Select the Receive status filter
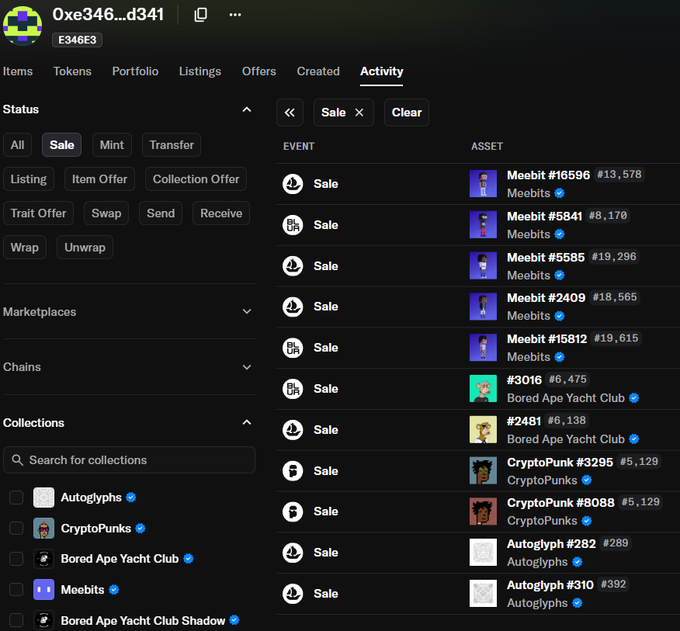680x631 pixels. [x=221, y=213]
